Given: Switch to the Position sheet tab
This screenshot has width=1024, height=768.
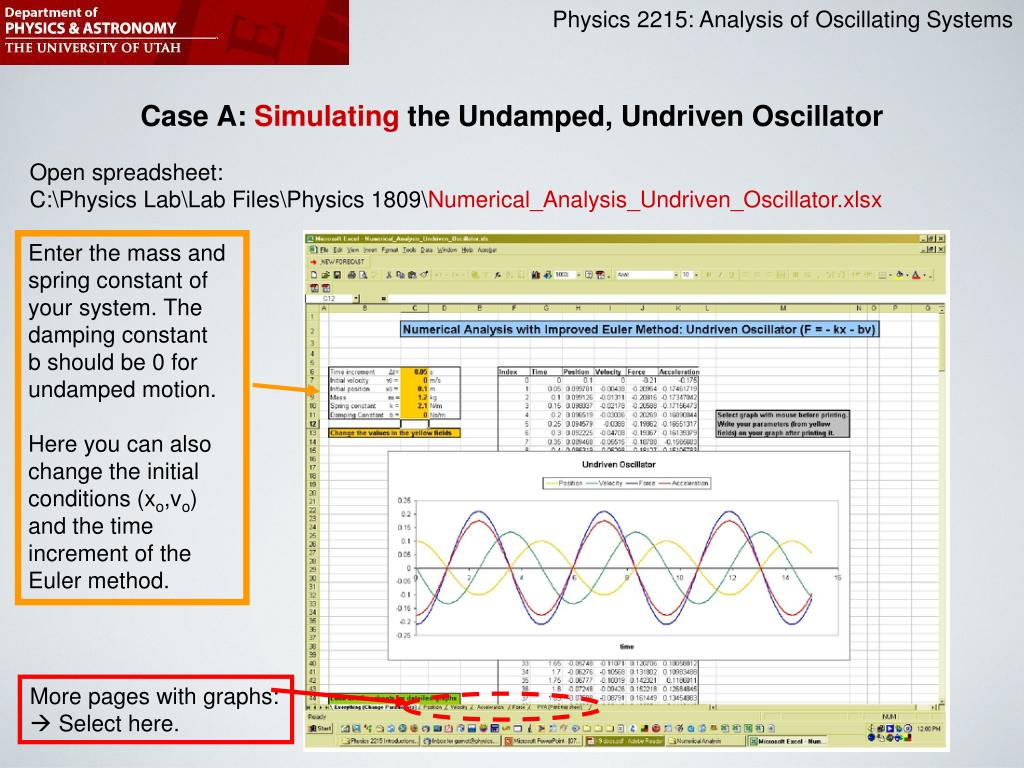Looking at the screenshot, I should (x=432, y=707).
